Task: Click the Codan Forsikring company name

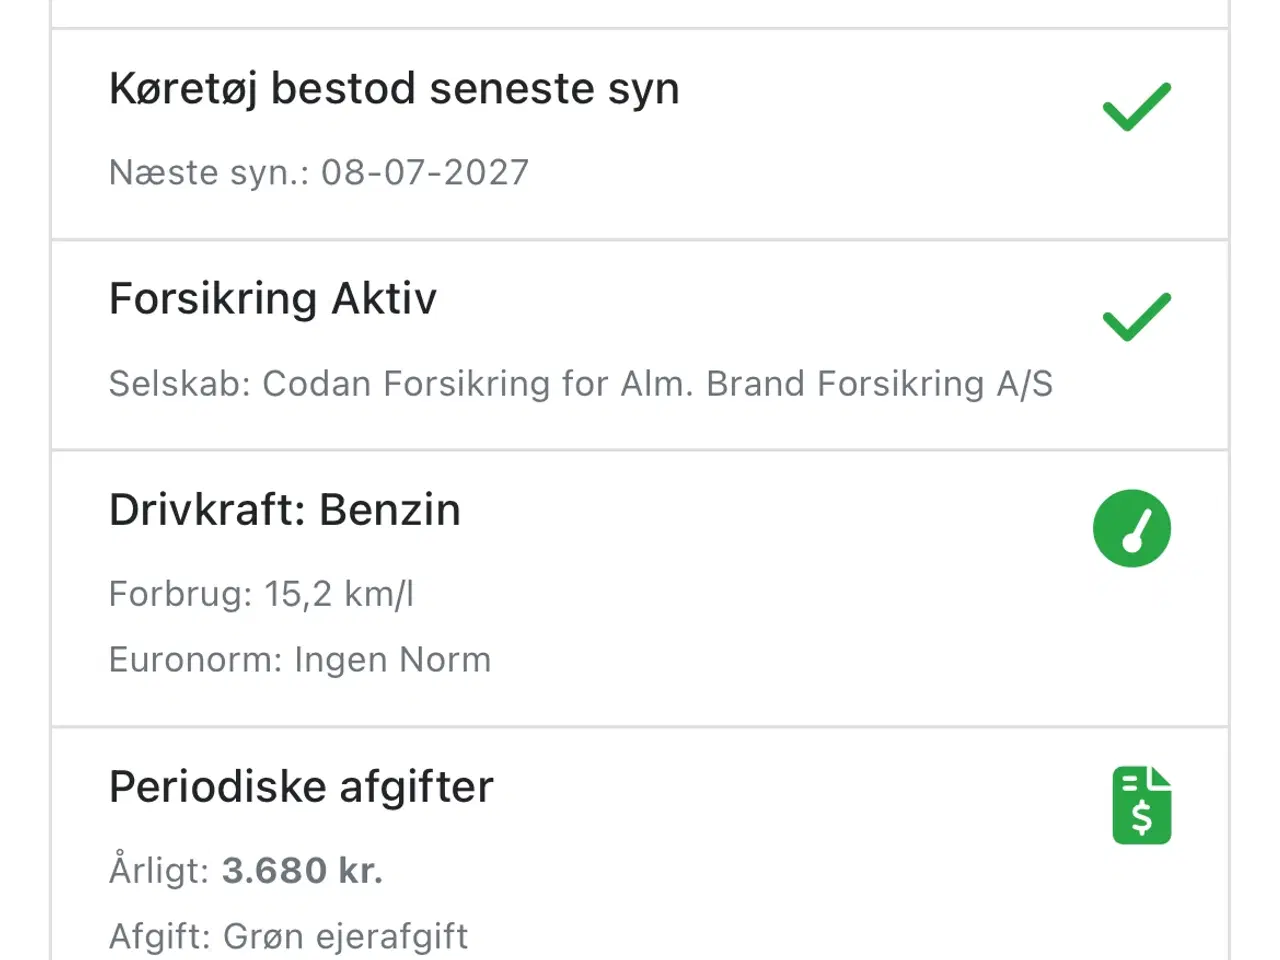Action: (x=657, y=384)
